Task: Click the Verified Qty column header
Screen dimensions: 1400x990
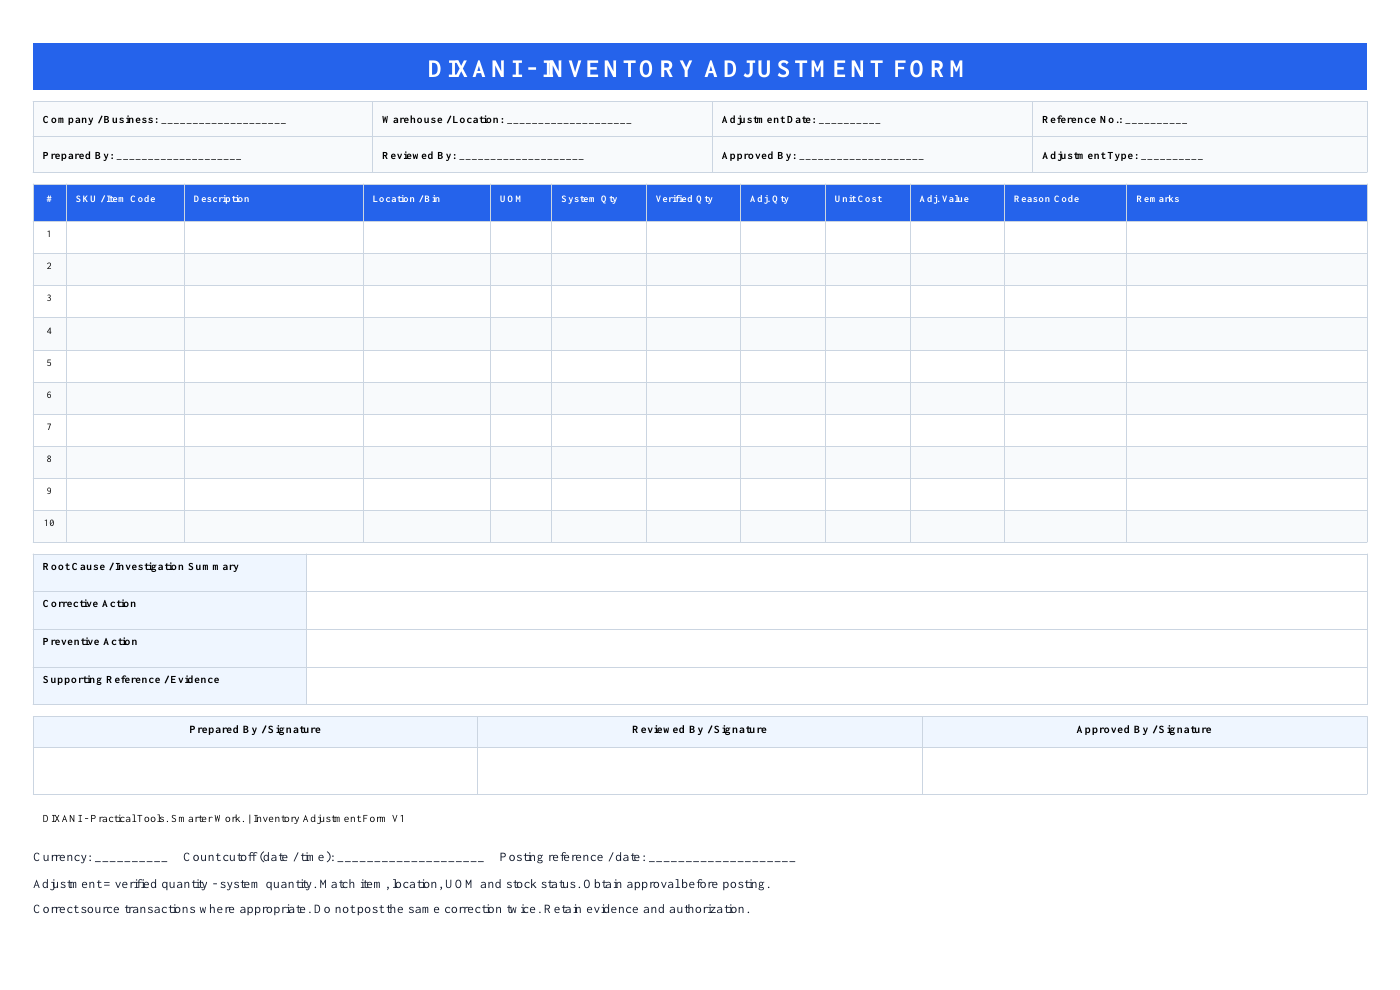Action: click(x=694, y=202)
